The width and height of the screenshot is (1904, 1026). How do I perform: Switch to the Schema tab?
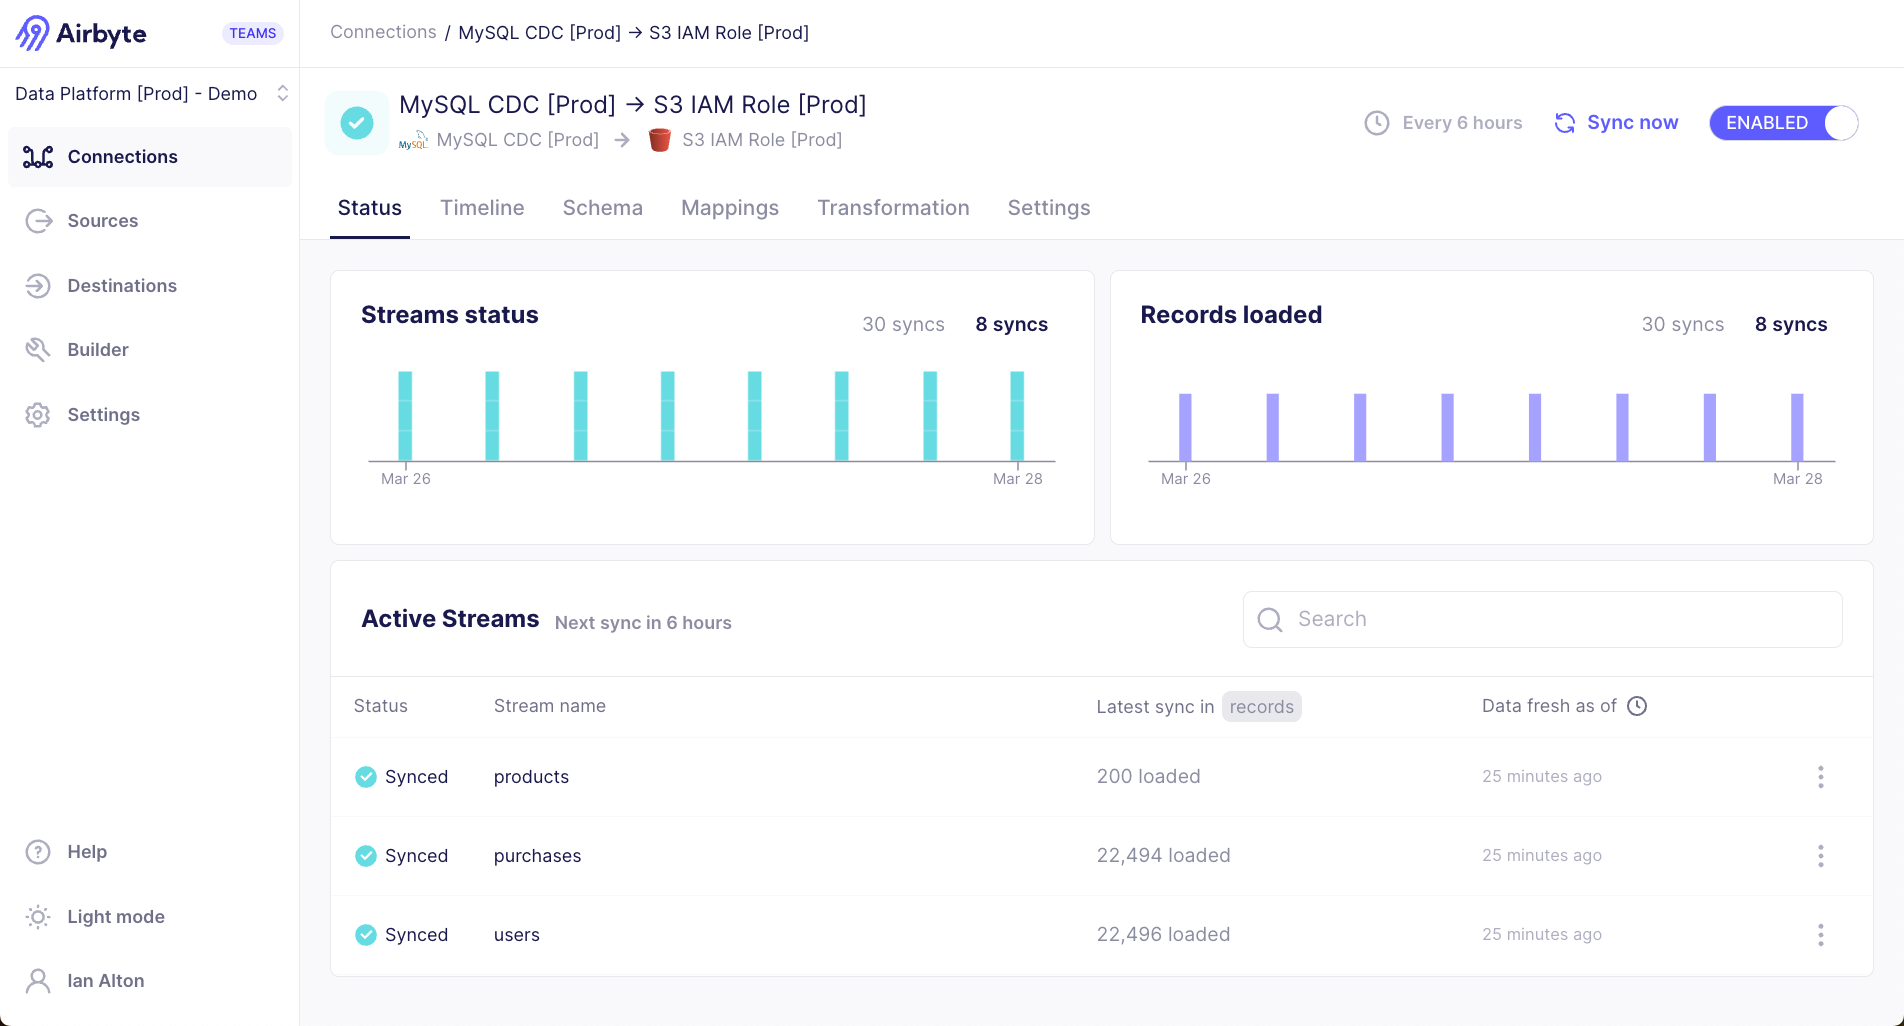(x=602, y=208)
